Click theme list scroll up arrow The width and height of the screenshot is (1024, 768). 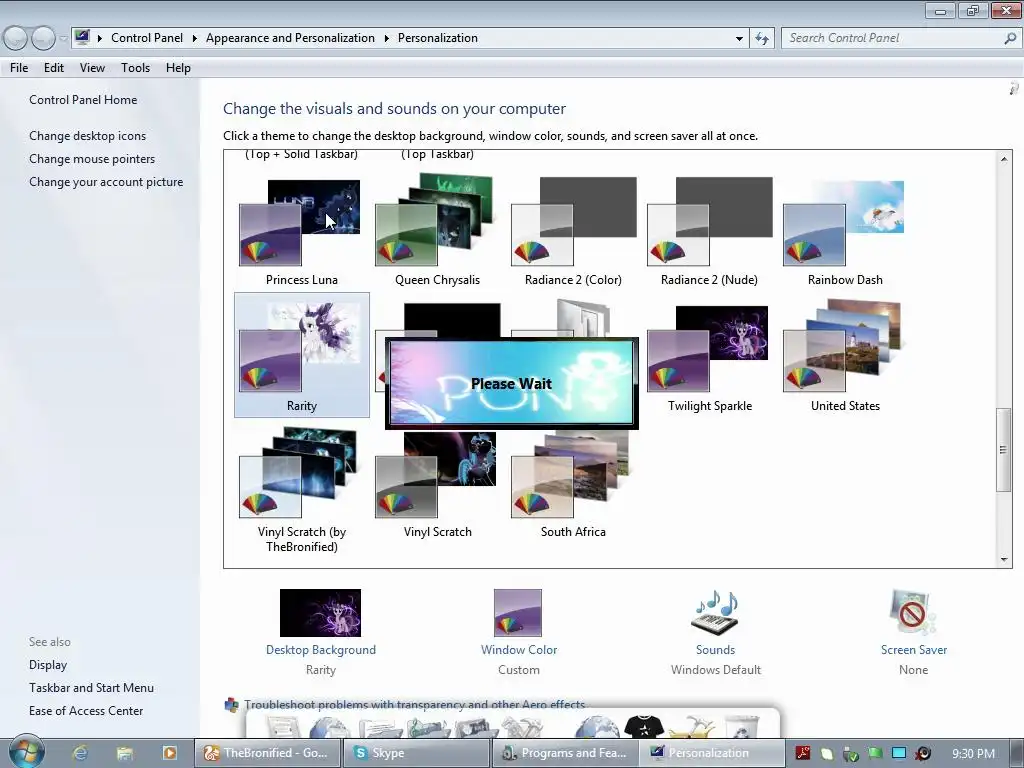[1004, 159]
